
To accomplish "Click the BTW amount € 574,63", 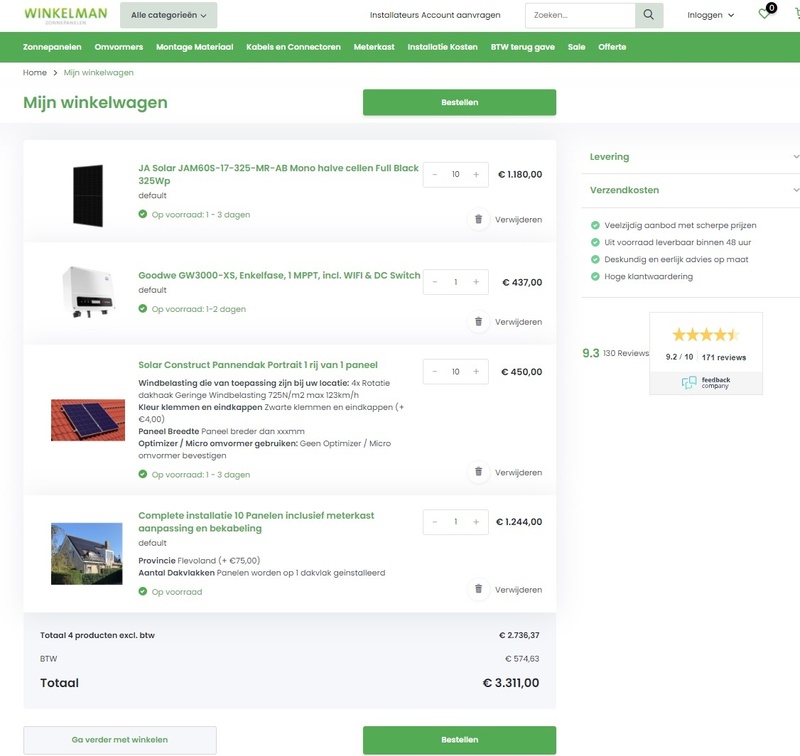I will [x=522, y=659].
